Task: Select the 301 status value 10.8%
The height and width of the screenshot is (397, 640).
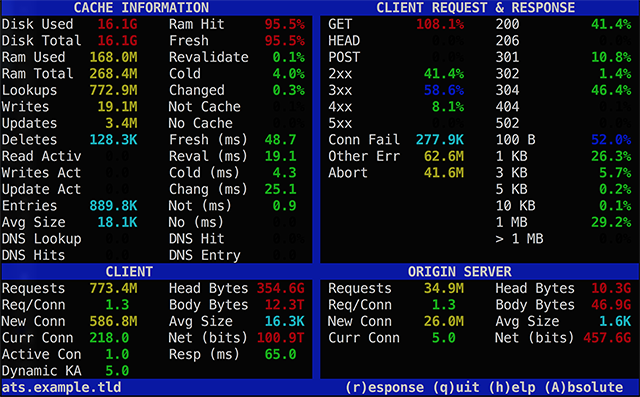Action: point(611,57)
